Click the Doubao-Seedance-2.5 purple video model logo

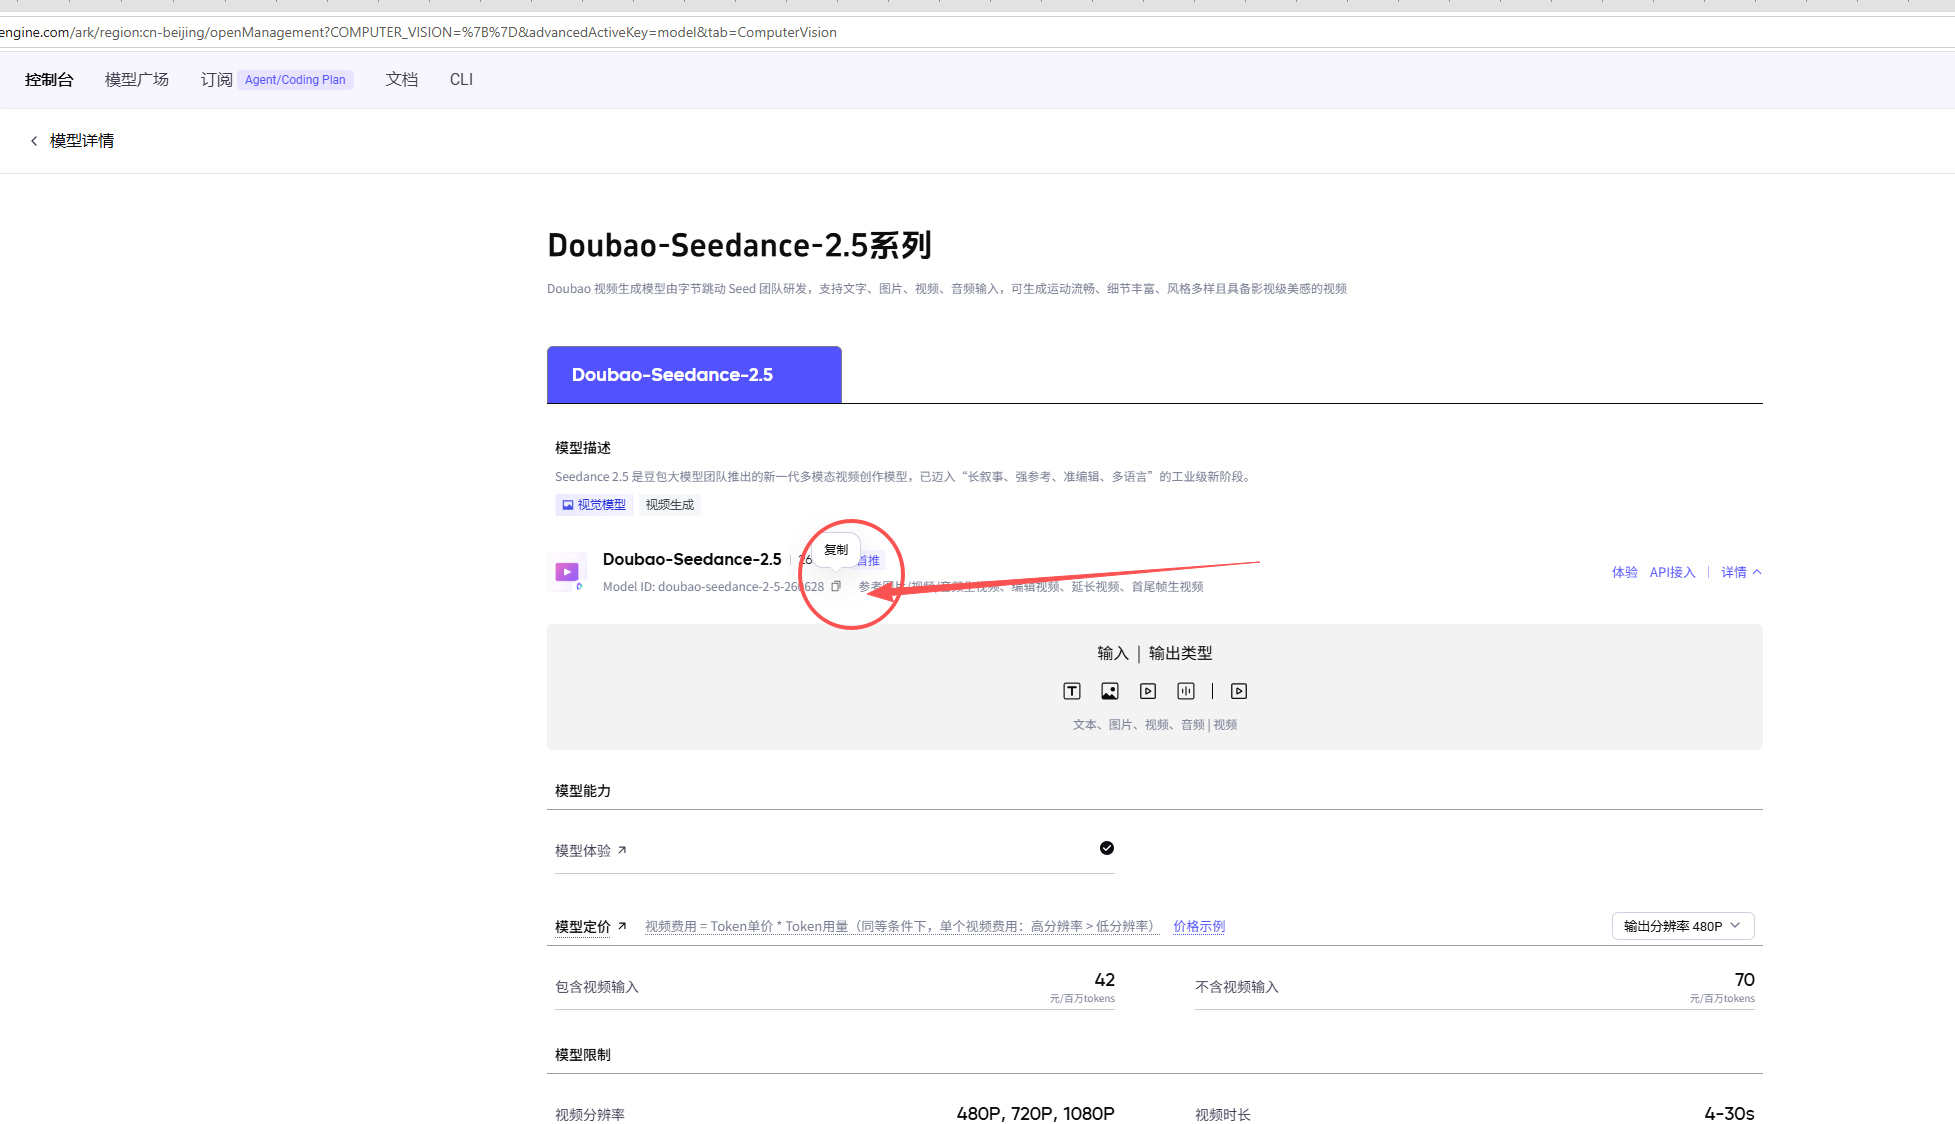567,572
